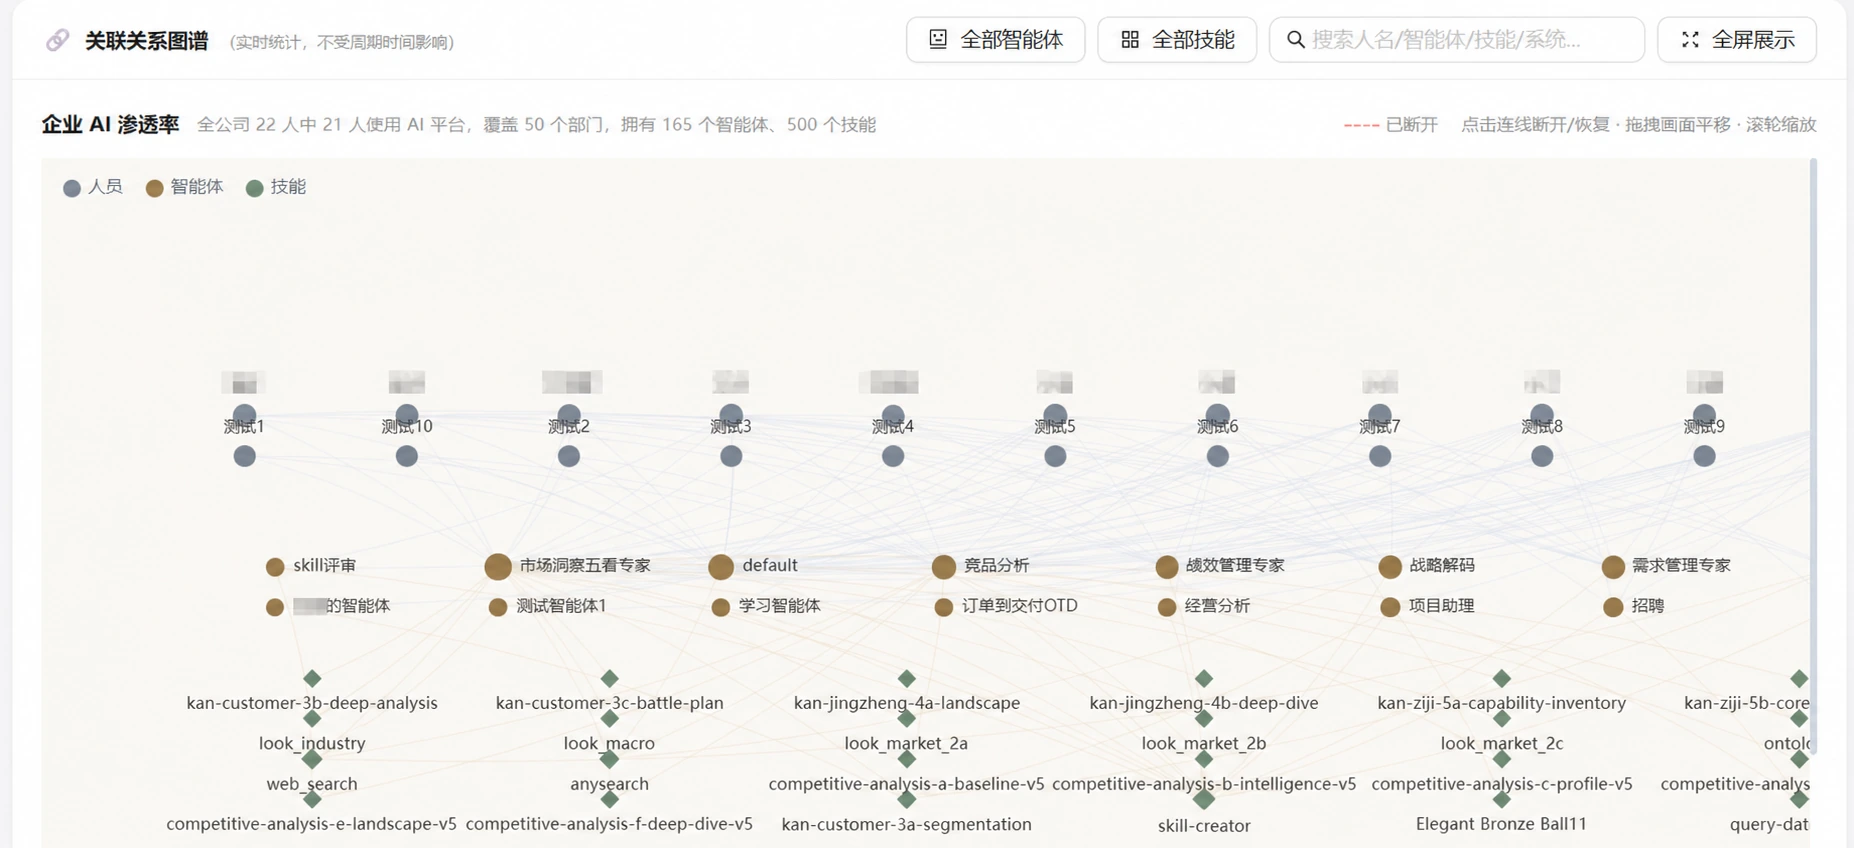1854x848 pixels.
Task: Select the skill评审 agent node
Action: (275, 567)
